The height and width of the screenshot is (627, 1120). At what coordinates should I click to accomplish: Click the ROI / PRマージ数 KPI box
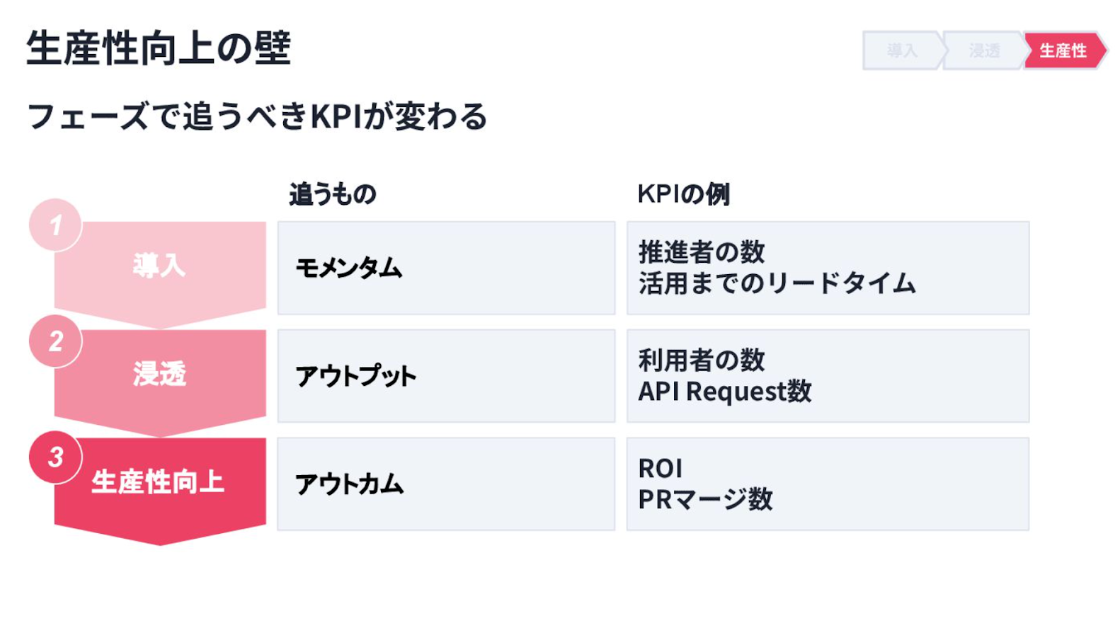(828, 484)
